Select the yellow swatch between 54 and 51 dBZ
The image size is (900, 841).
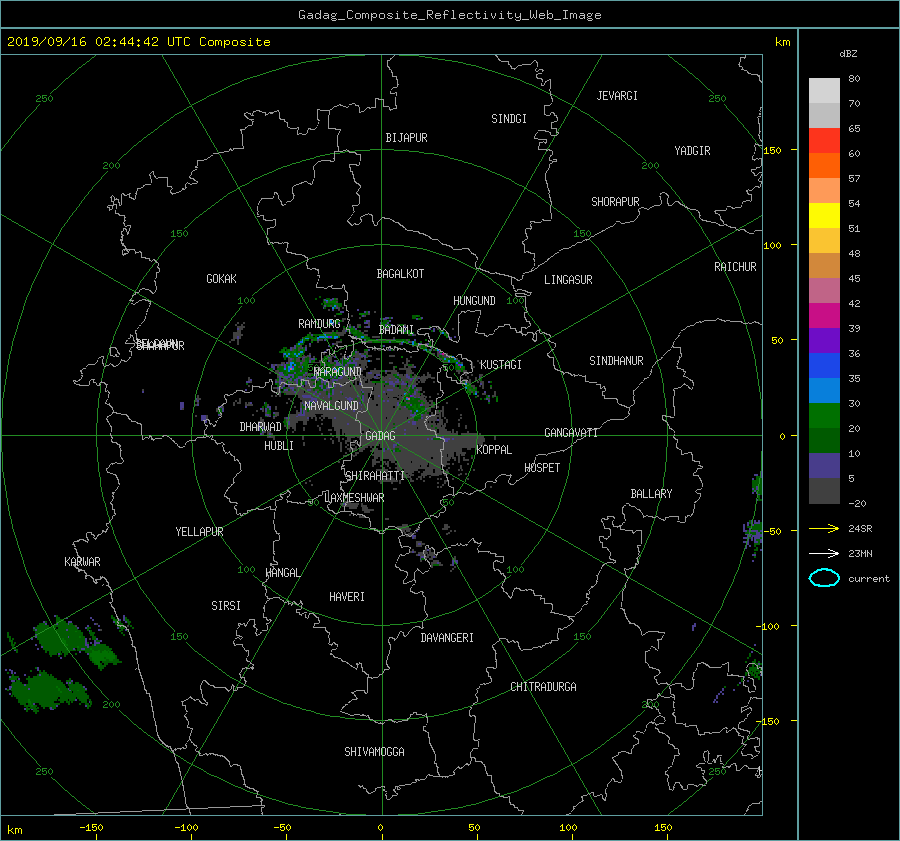[x=824, y=215]
